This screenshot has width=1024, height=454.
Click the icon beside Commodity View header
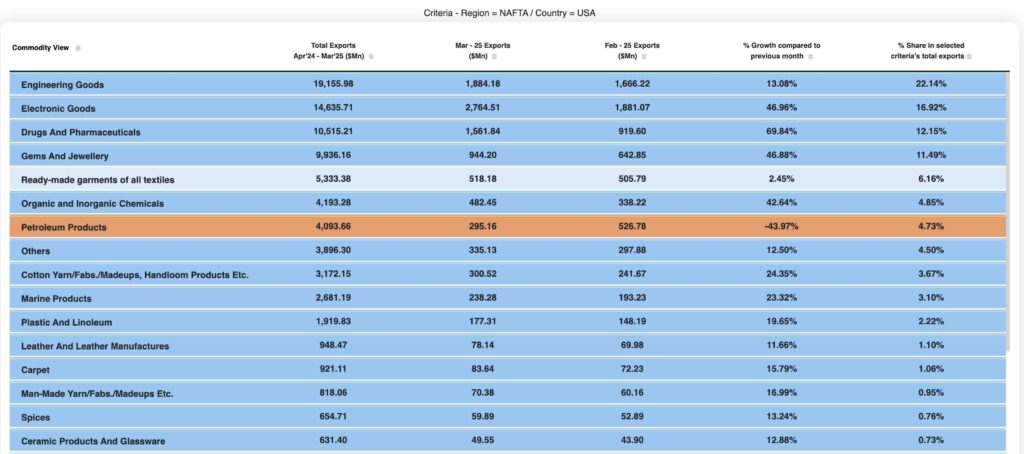pos(78,48)
